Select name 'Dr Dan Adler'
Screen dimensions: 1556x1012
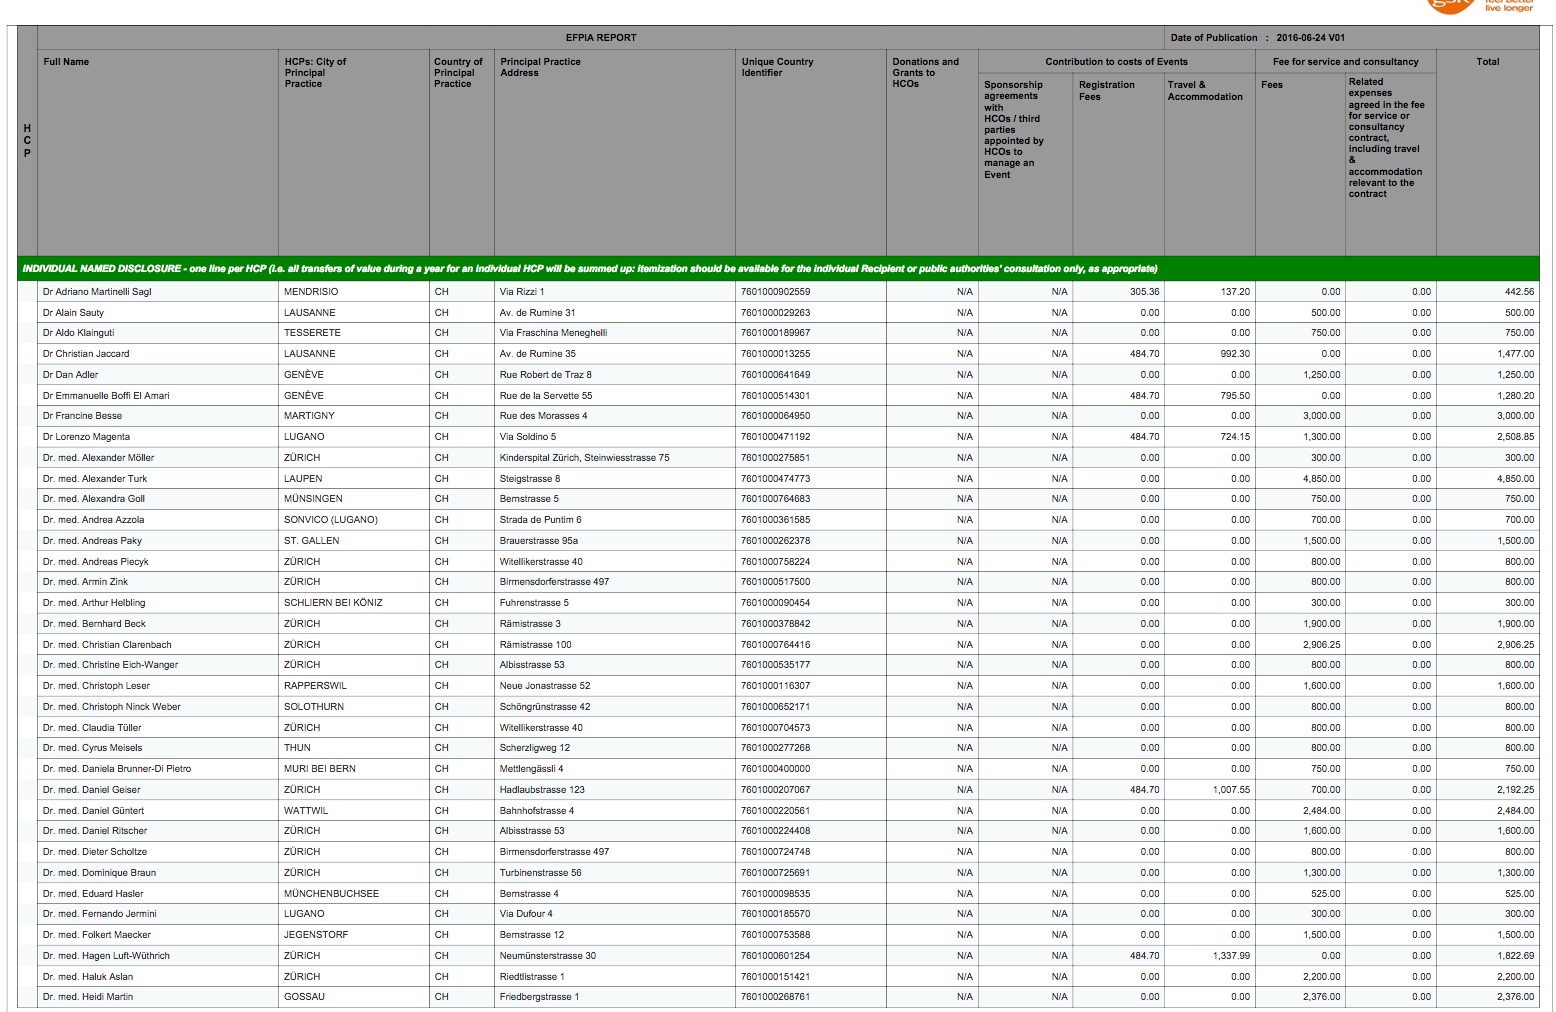(70, 375)
